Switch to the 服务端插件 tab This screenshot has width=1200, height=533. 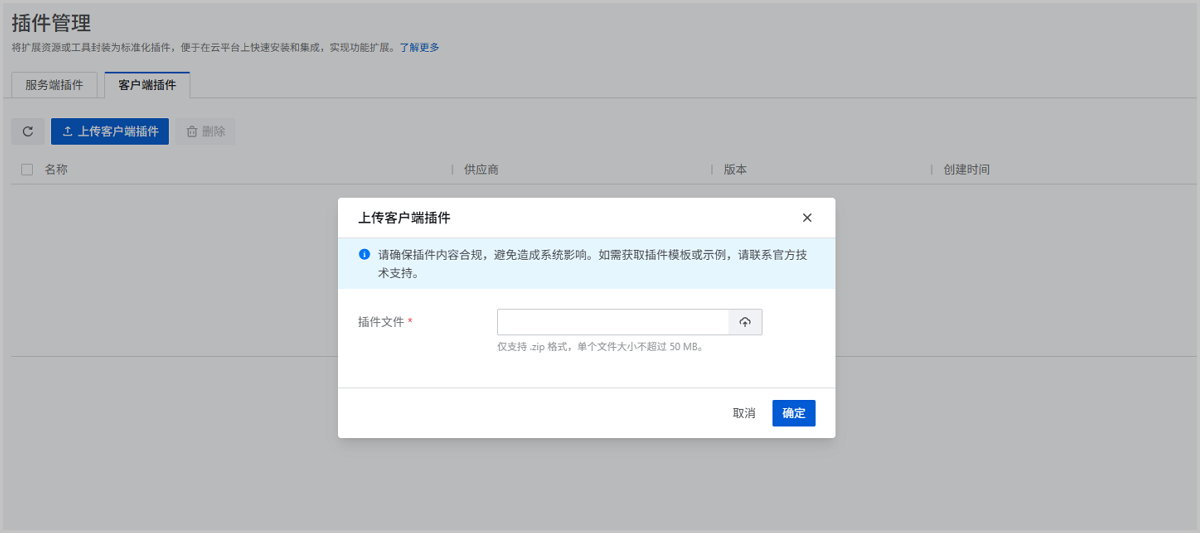pos(54,85)
